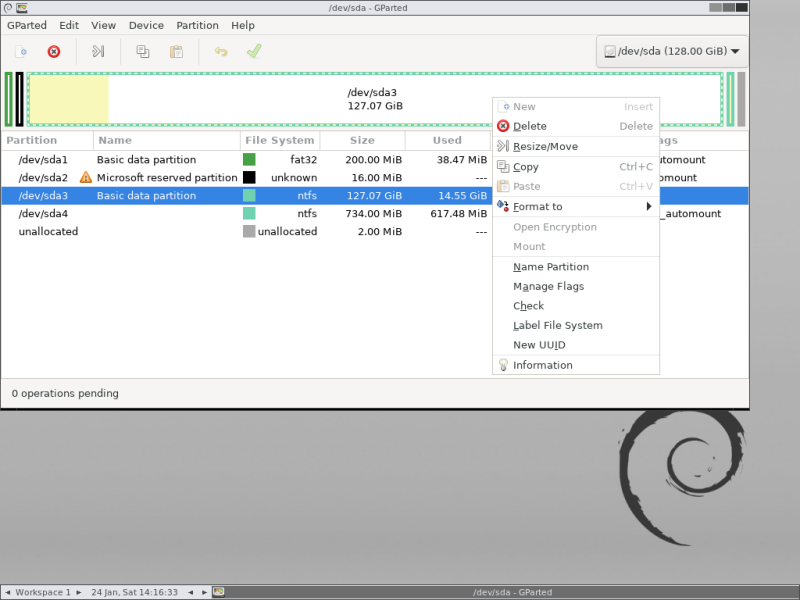800x600 pixels.
Task: Click the warning icon beside /dev/sda2
Action: (86, 178)
